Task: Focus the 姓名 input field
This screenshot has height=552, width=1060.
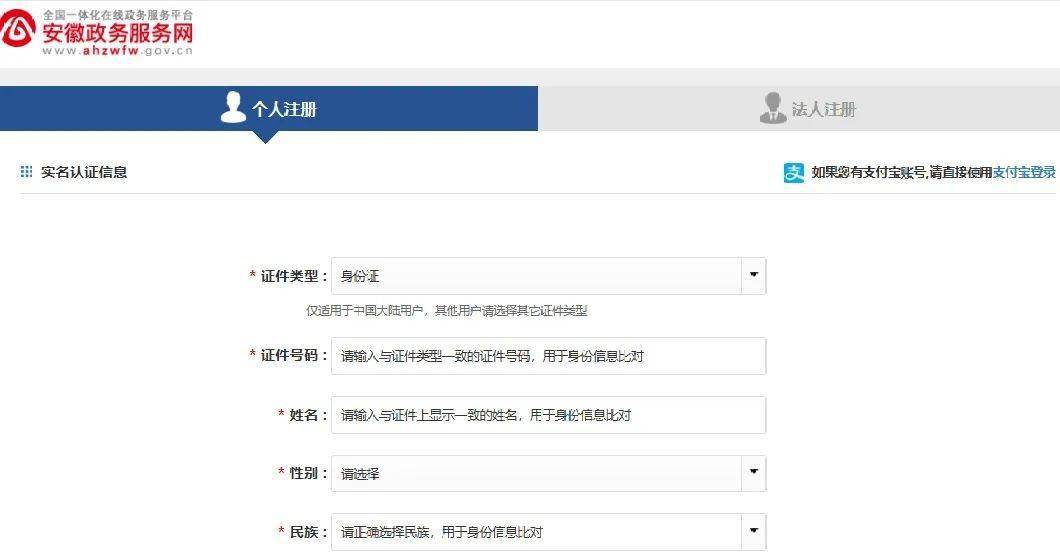Action: tap(548, 415)
